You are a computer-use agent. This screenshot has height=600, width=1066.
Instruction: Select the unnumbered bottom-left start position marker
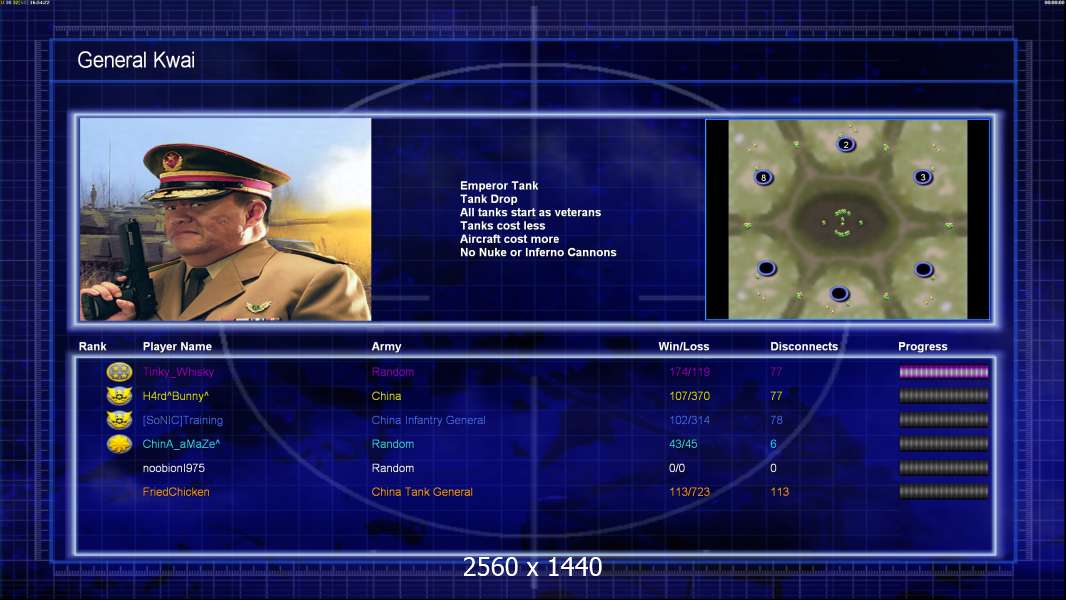(x=766, y=268)
